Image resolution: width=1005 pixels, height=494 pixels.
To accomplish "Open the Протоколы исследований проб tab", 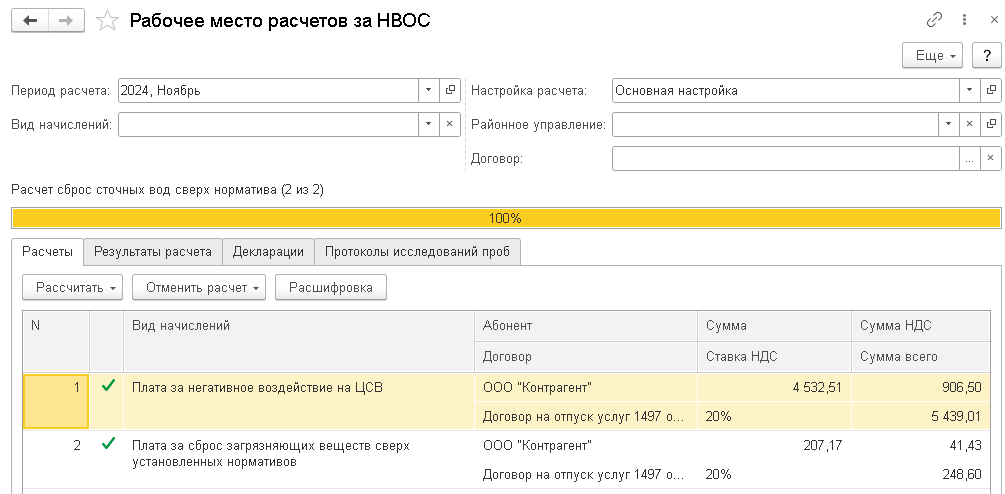I will pyautogui.click(x=417, y=252).
